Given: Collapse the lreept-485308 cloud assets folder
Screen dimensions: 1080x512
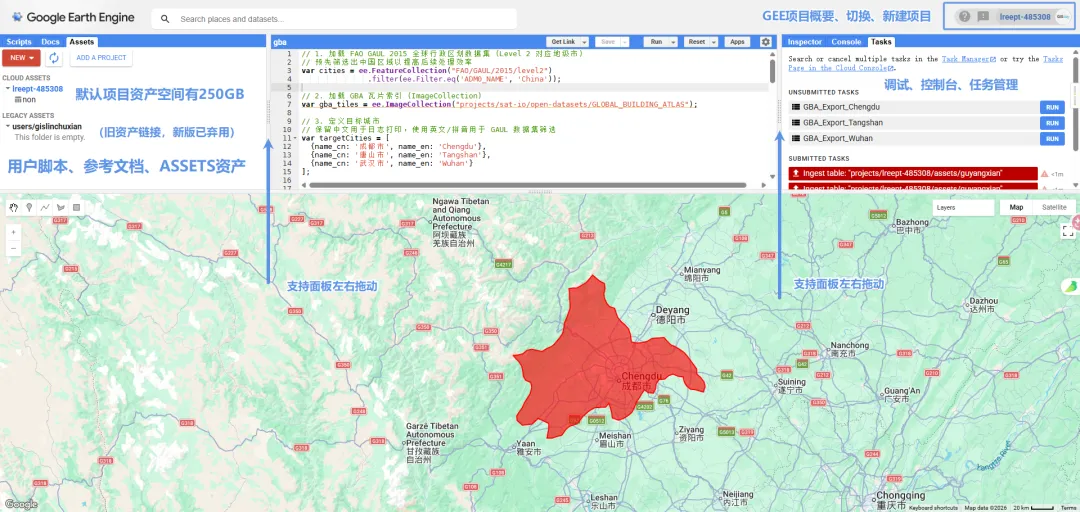Looking at the screenshot, I should [8, 89].
